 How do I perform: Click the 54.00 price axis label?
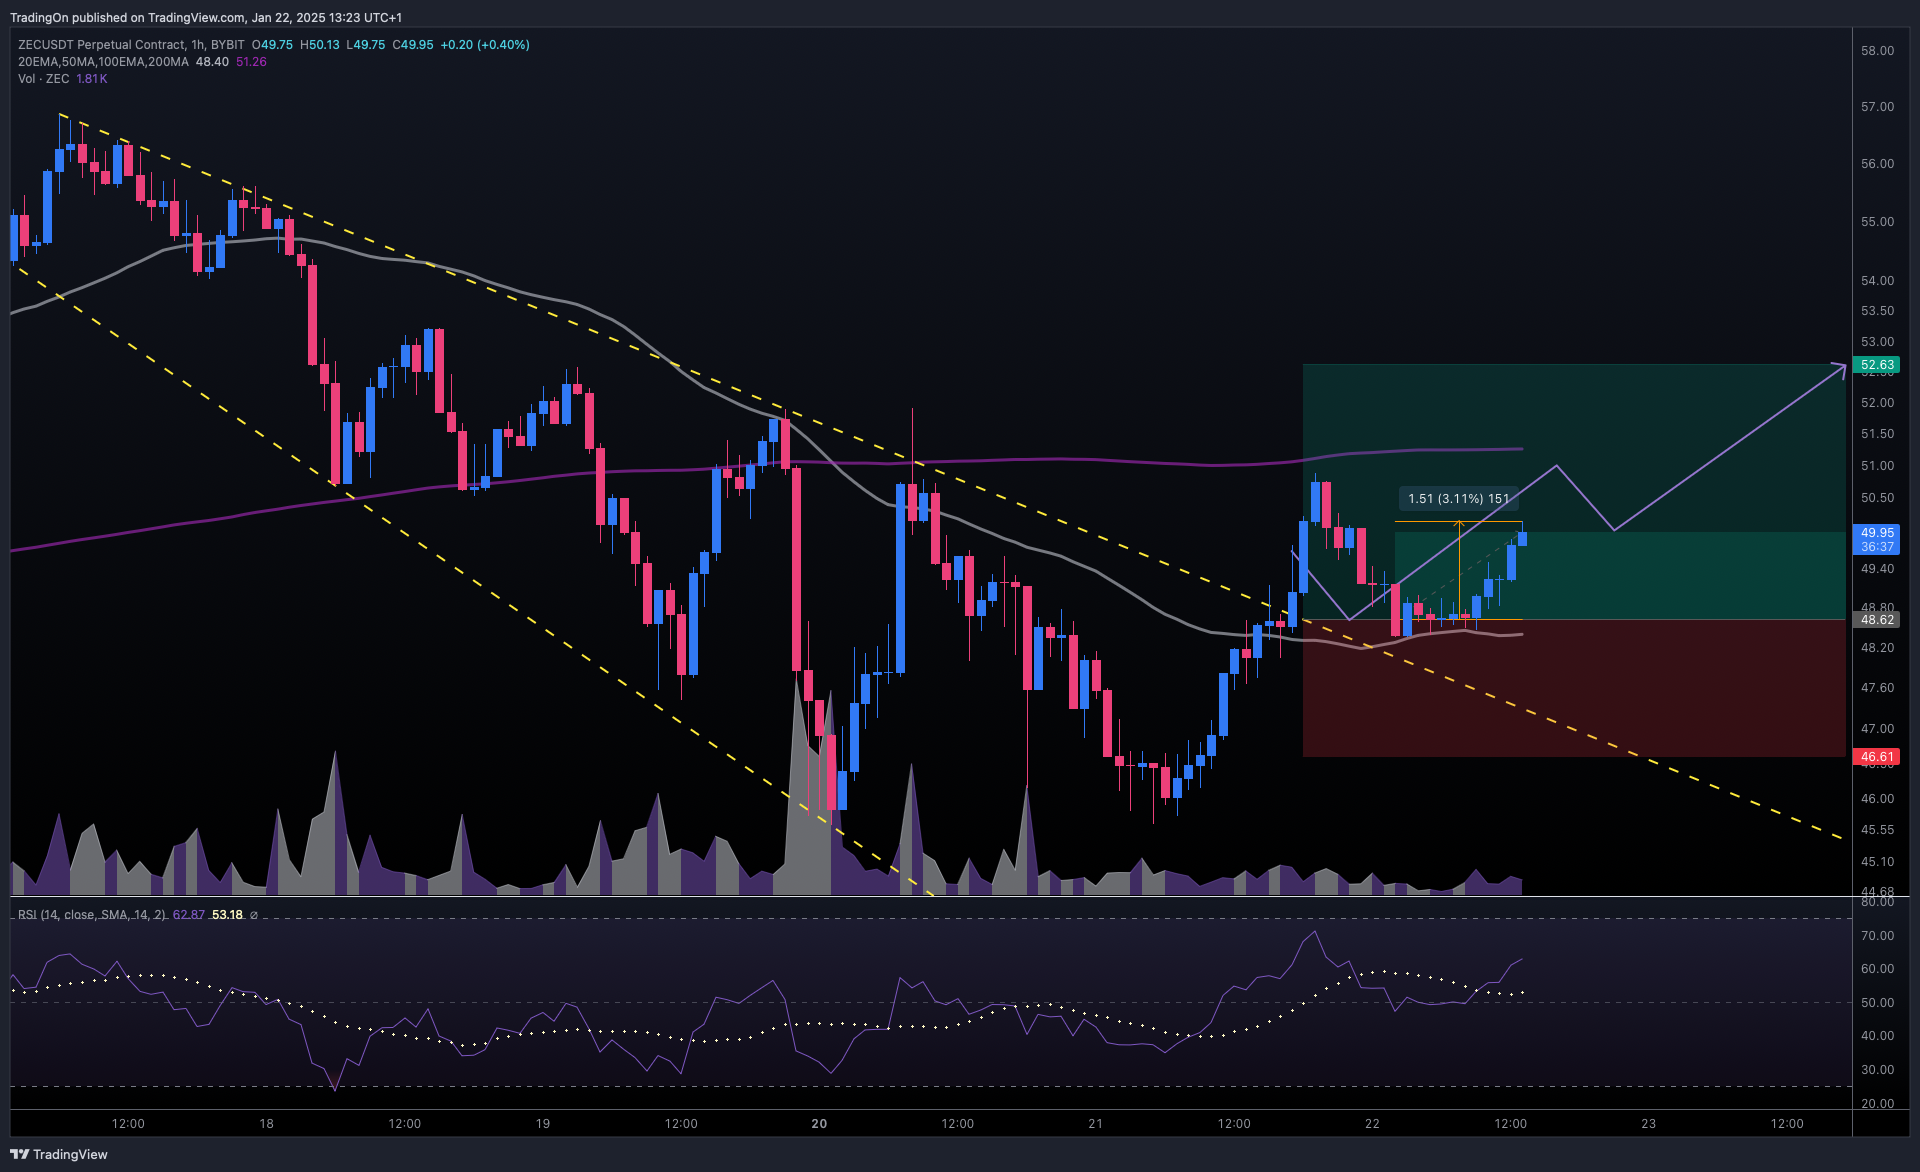click(1877, 281)
